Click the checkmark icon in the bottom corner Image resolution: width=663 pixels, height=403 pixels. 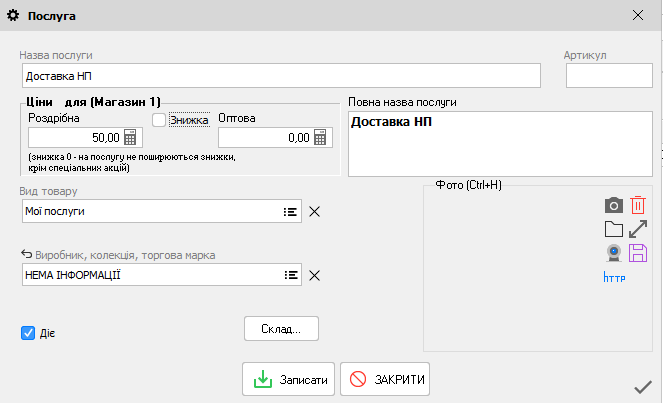[x=643, y=387]
